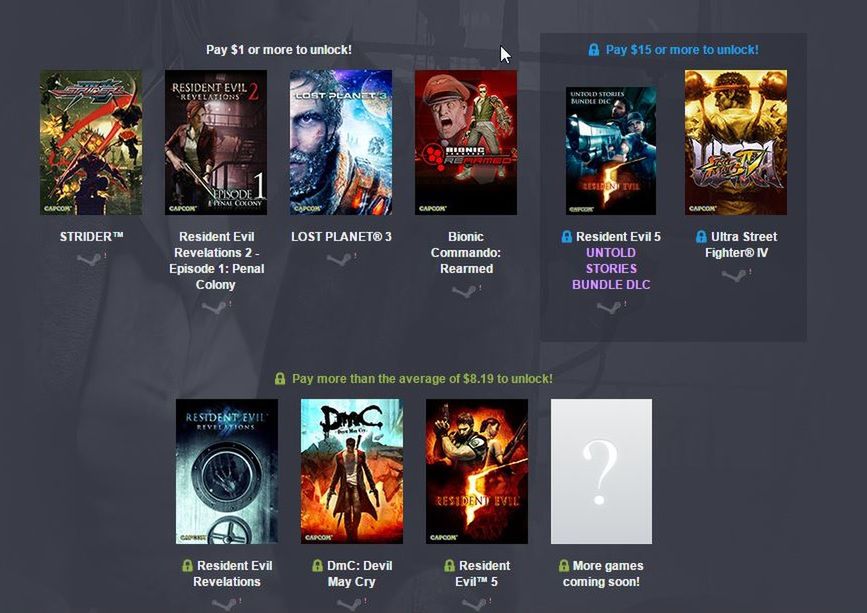The width and height of the screenshot is (867, 613).
Task: Open the DmC Devil May Cry cover
Action: coord(352,471)
